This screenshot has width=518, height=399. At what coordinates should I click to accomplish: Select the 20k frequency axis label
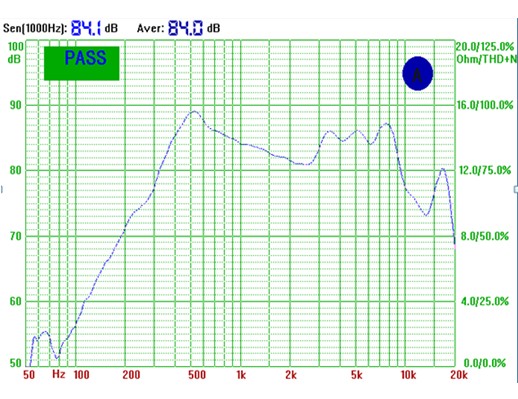[459, 375]
